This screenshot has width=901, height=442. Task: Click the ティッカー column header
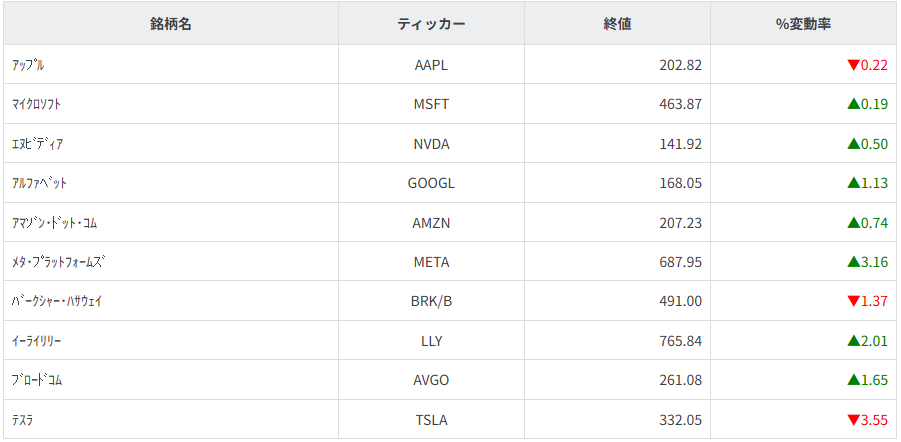pos(431,24)
